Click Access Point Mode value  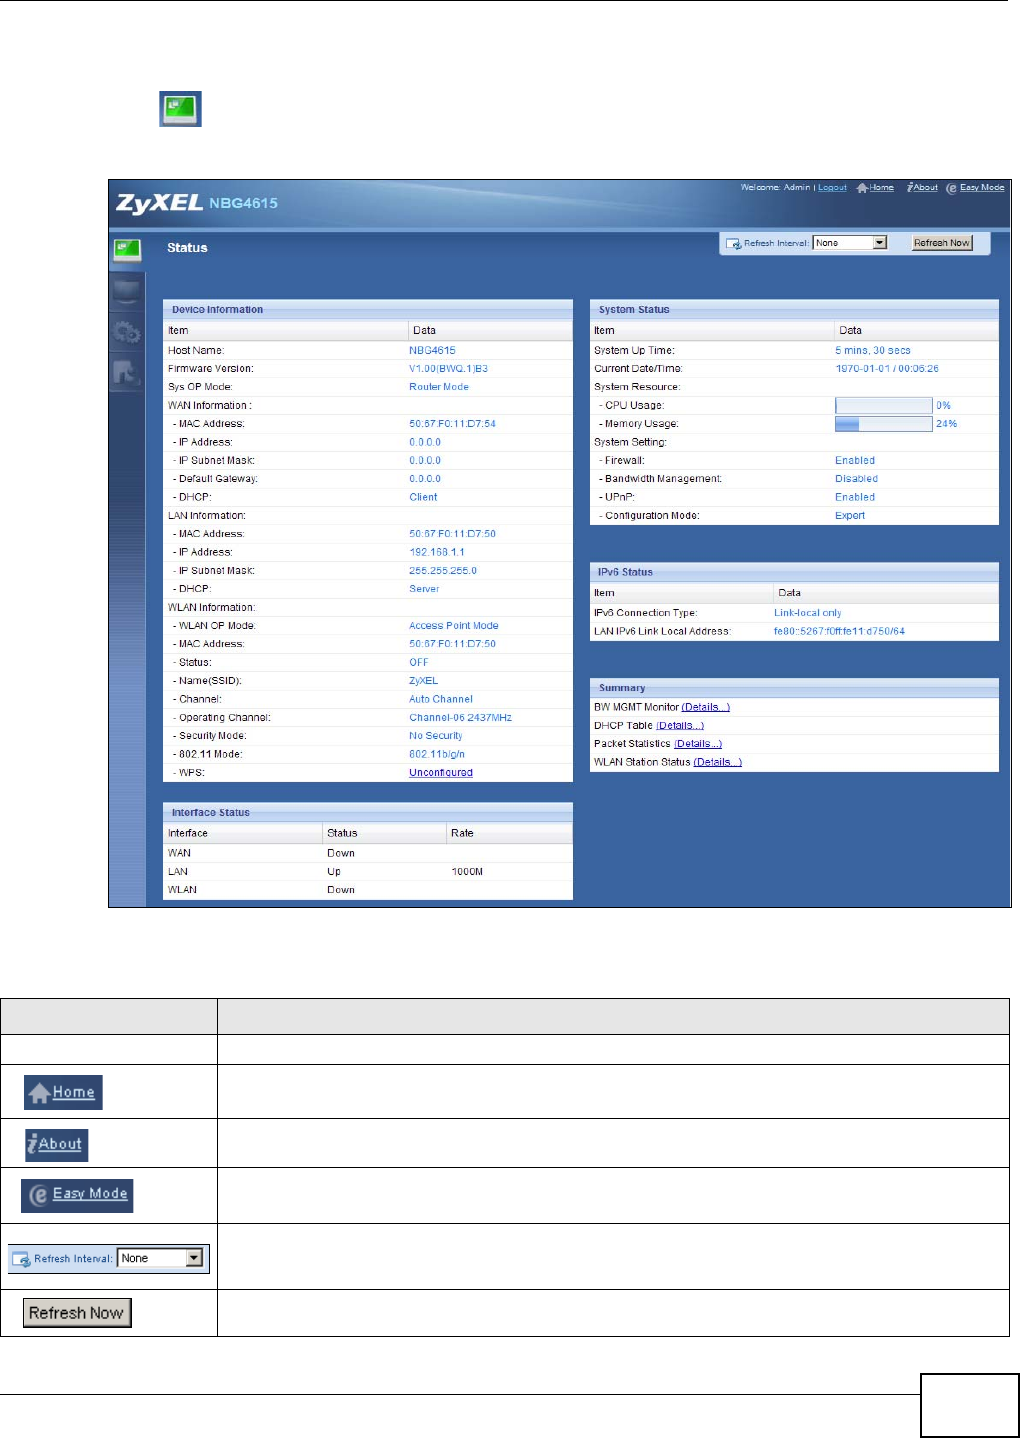454,625
